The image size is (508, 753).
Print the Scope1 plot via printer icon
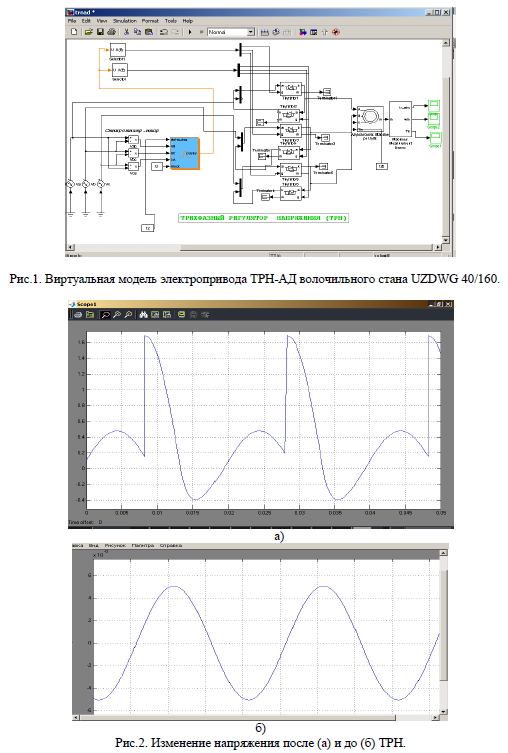78,315
